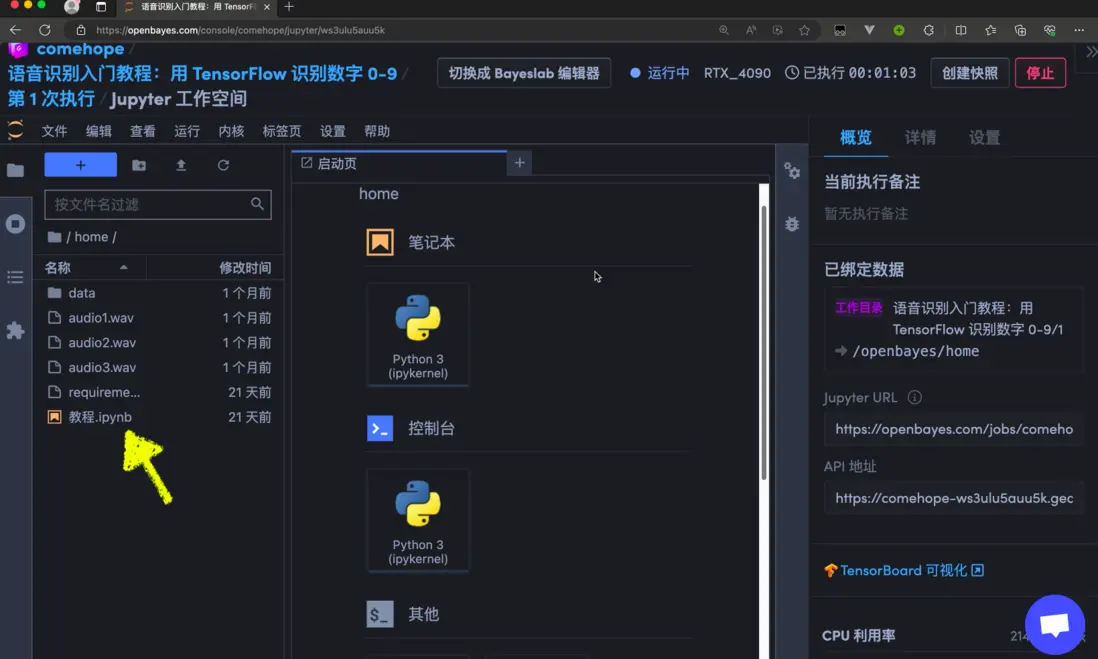This screenshot has width=1098, height=659.
Task: Open the 运行 menu
Action: tap(187, 131)
